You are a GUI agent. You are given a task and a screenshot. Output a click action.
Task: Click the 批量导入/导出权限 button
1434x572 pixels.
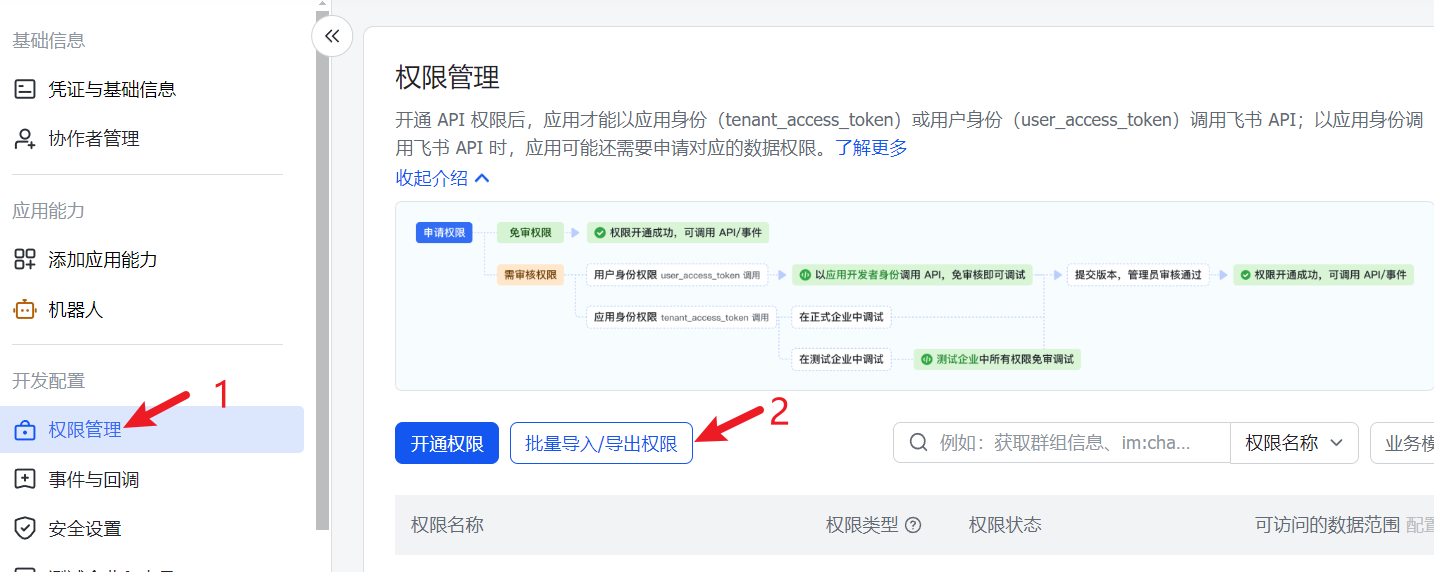point(601,444)
